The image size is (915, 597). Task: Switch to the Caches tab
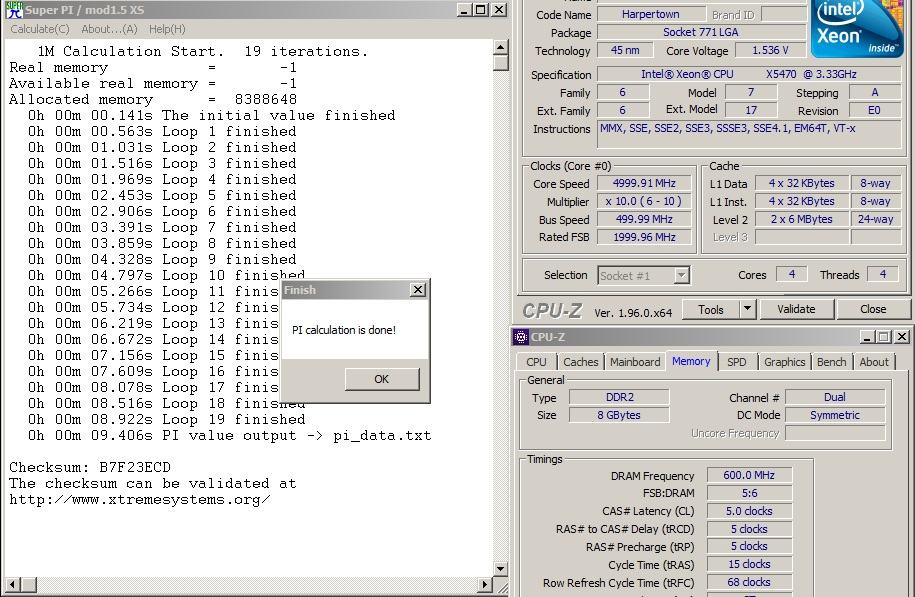(581, 362)
